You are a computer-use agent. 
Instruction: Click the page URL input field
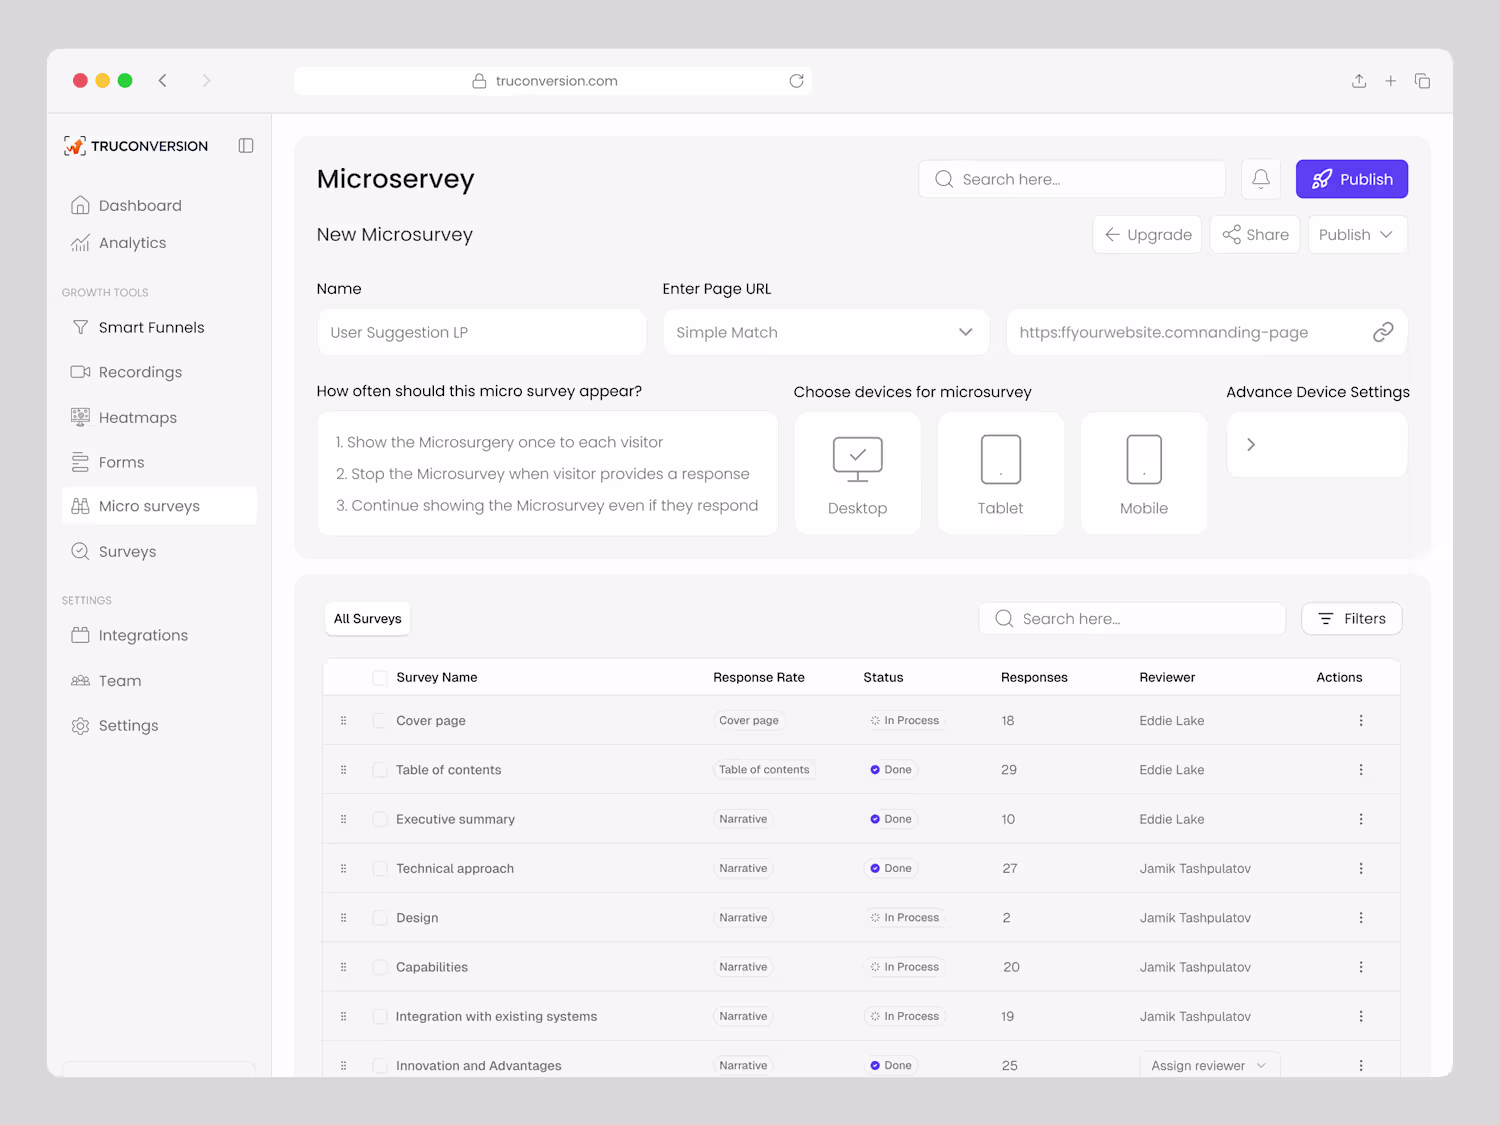(1207, 332)
